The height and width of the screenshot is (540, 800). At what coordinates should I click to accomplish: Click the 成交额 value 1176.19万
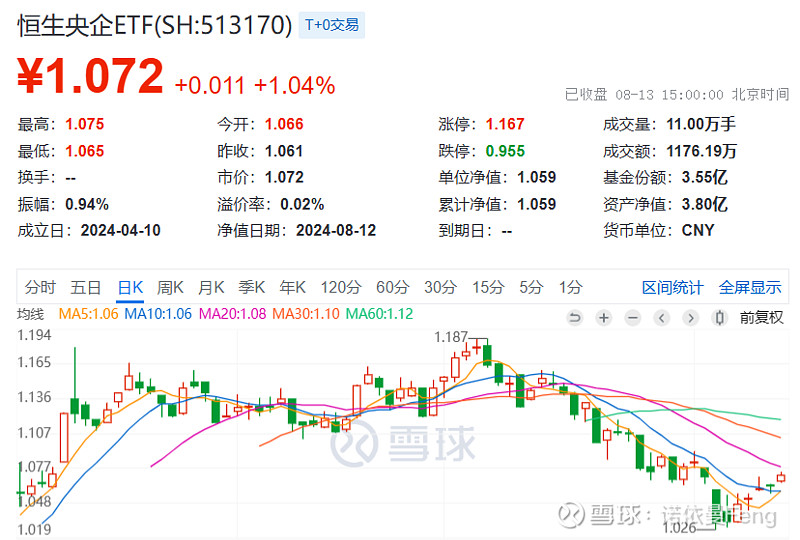pos(702,151)
